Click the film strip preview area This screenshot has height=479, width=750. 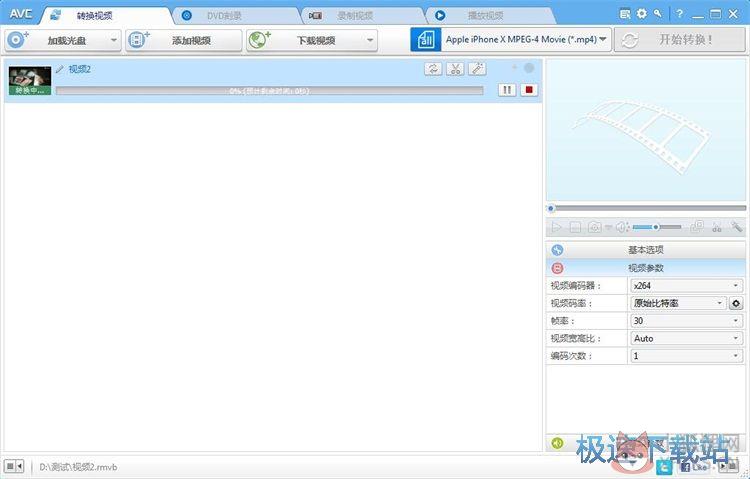pos(646,130)
